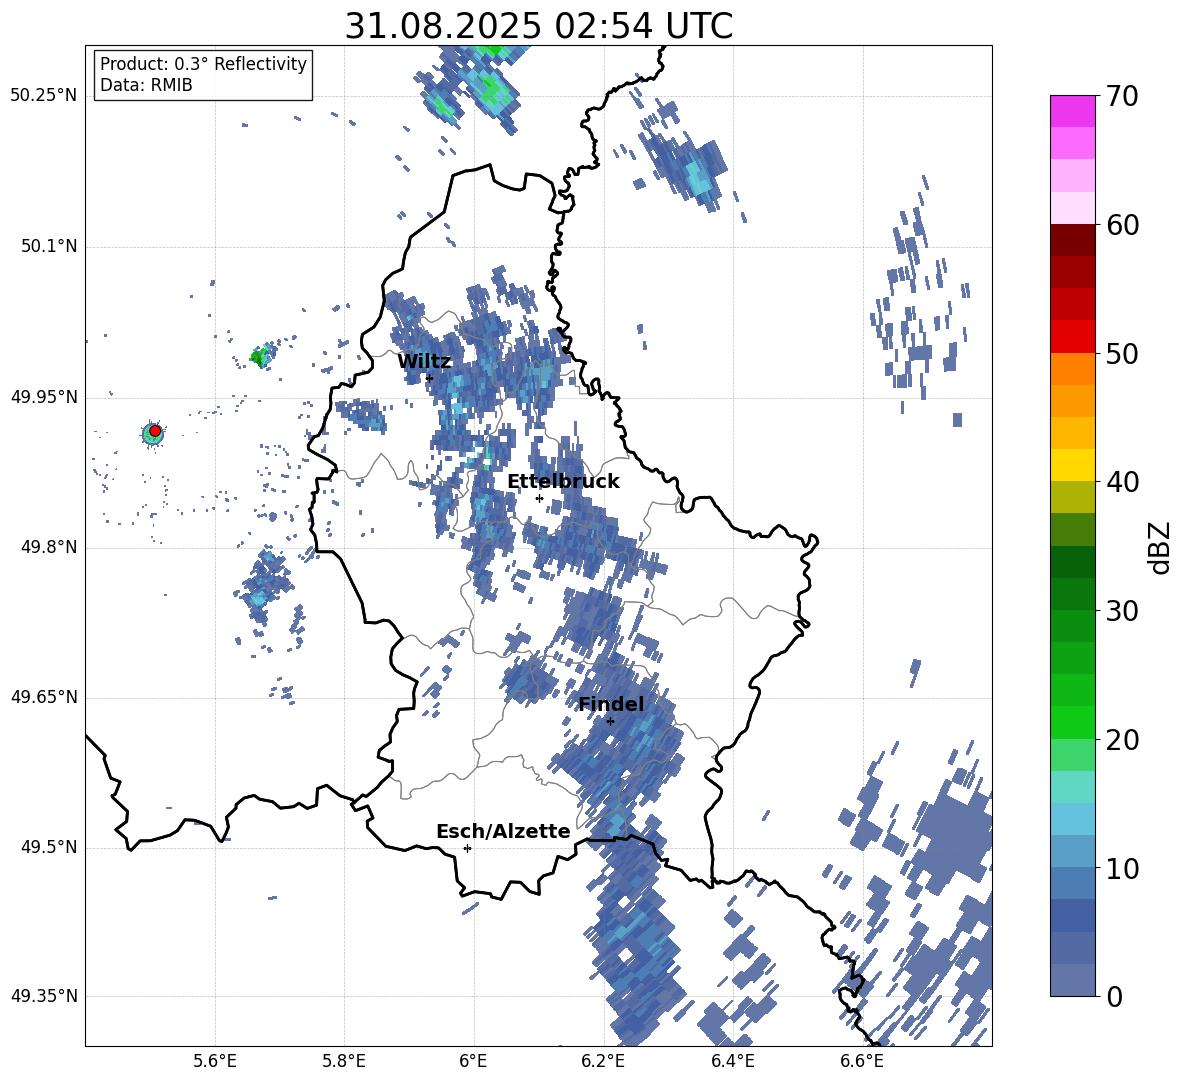Click the 49.35°N latitude label
The width and height of the screenshot is (1184, 1081).
click(44, 996)
